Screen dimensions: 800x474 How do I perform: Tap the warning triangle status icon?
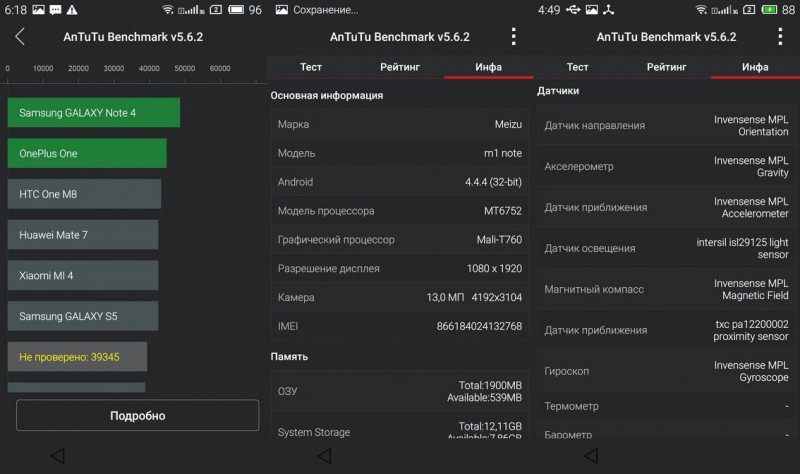click(72, 10)
